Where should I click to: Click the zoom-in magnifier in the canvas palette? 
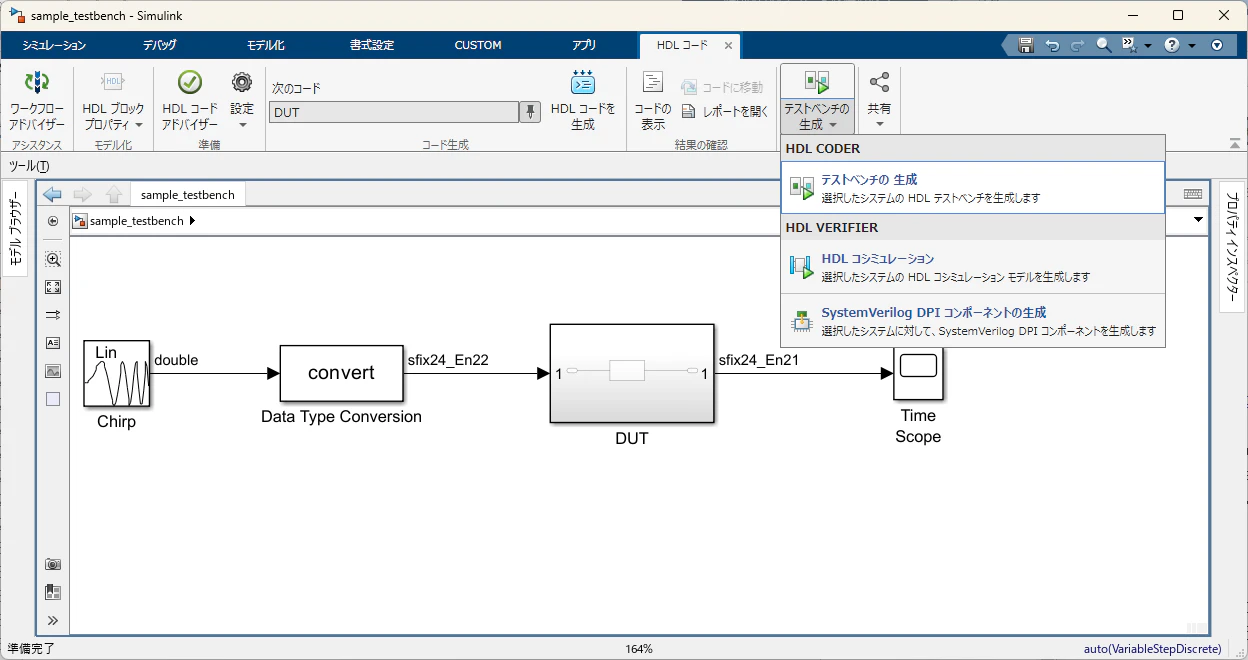pos(53,259)
